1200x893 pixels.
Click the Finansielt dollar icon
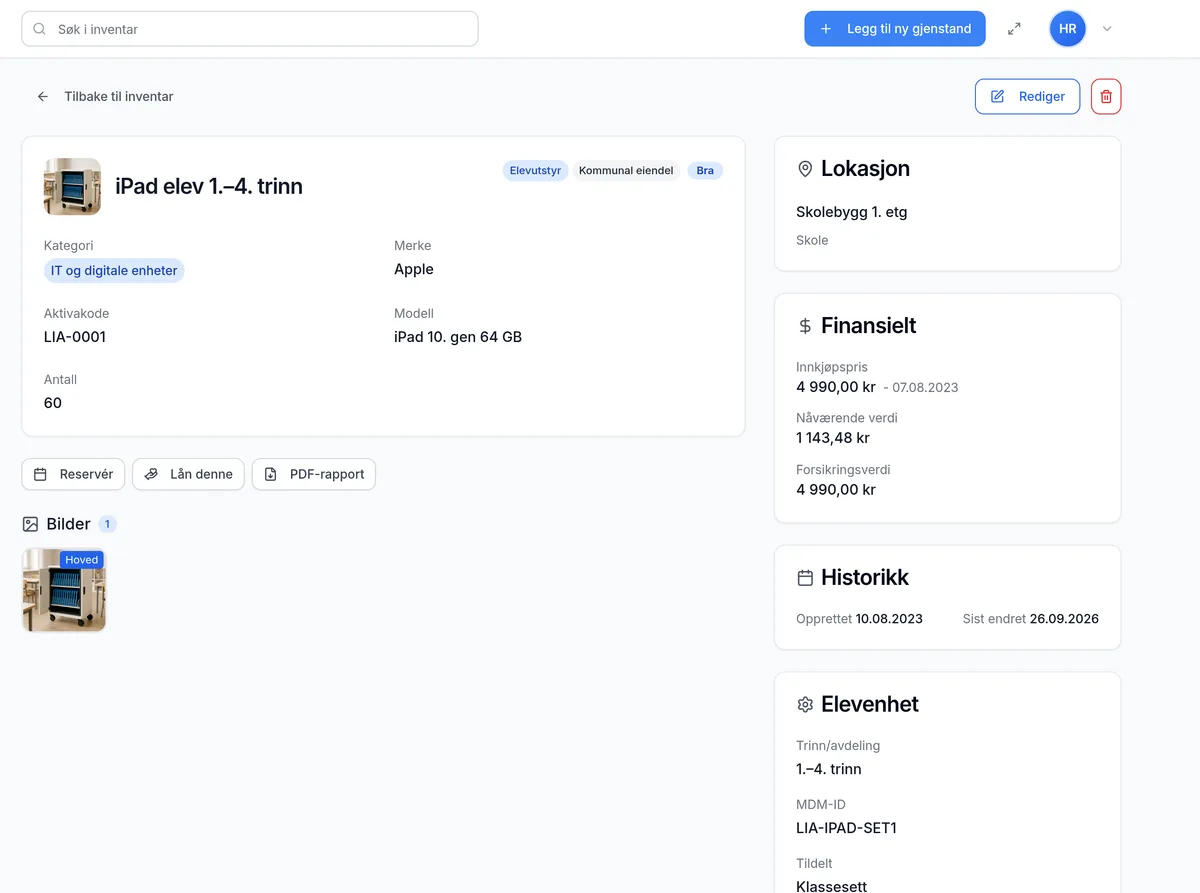click(x=805, y=326)
